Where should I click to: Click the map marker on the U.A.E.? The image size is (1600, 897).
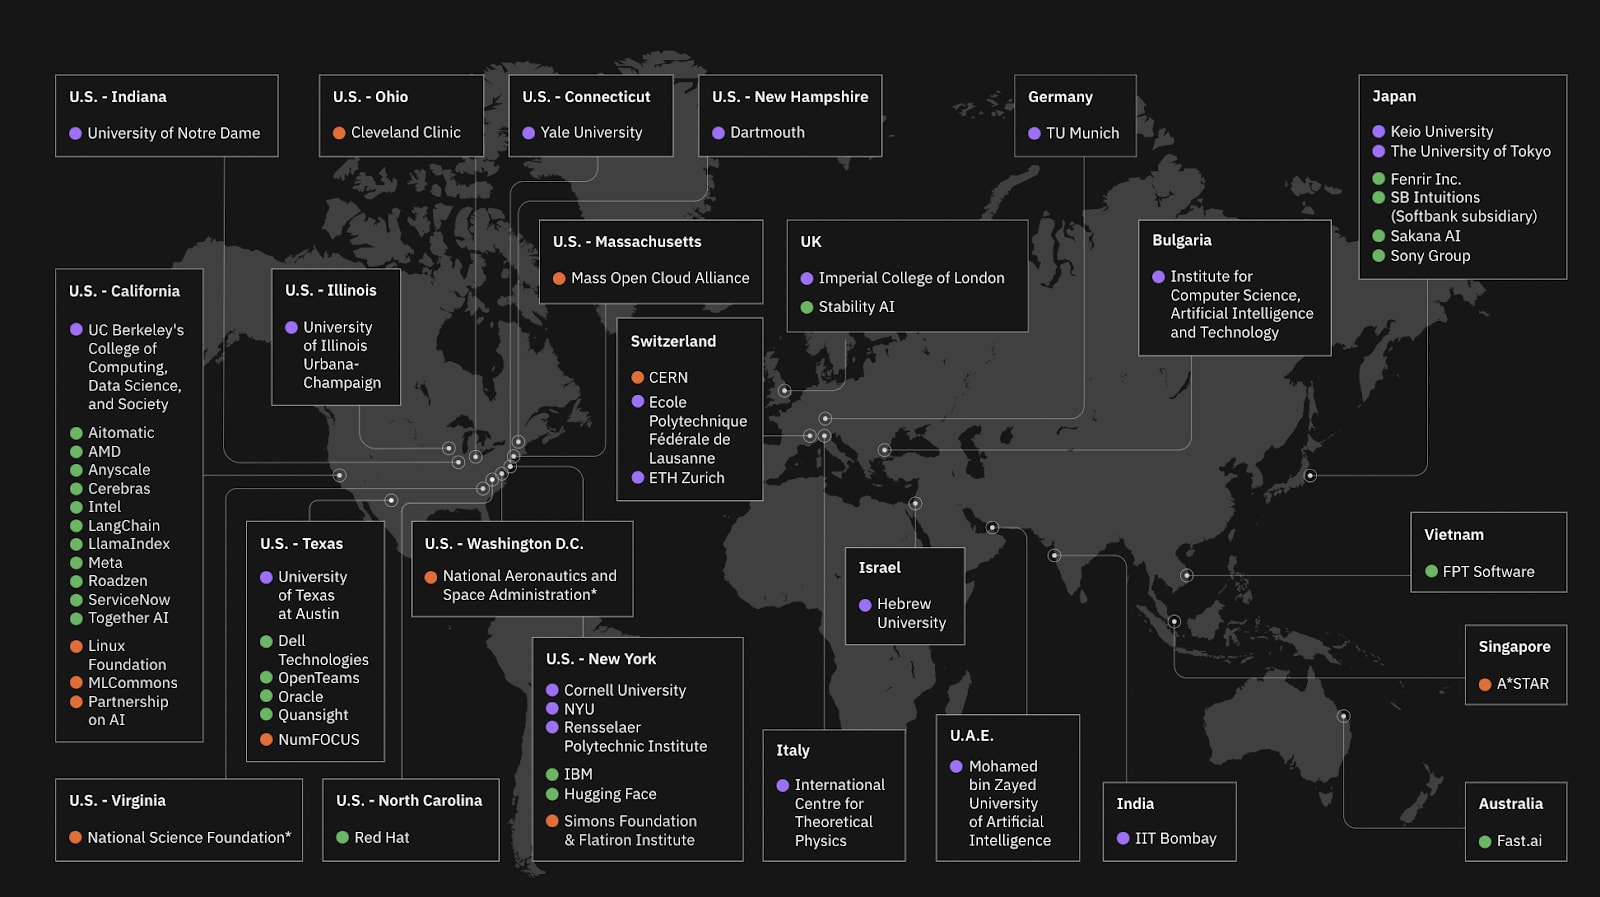(x=992, y=527)
